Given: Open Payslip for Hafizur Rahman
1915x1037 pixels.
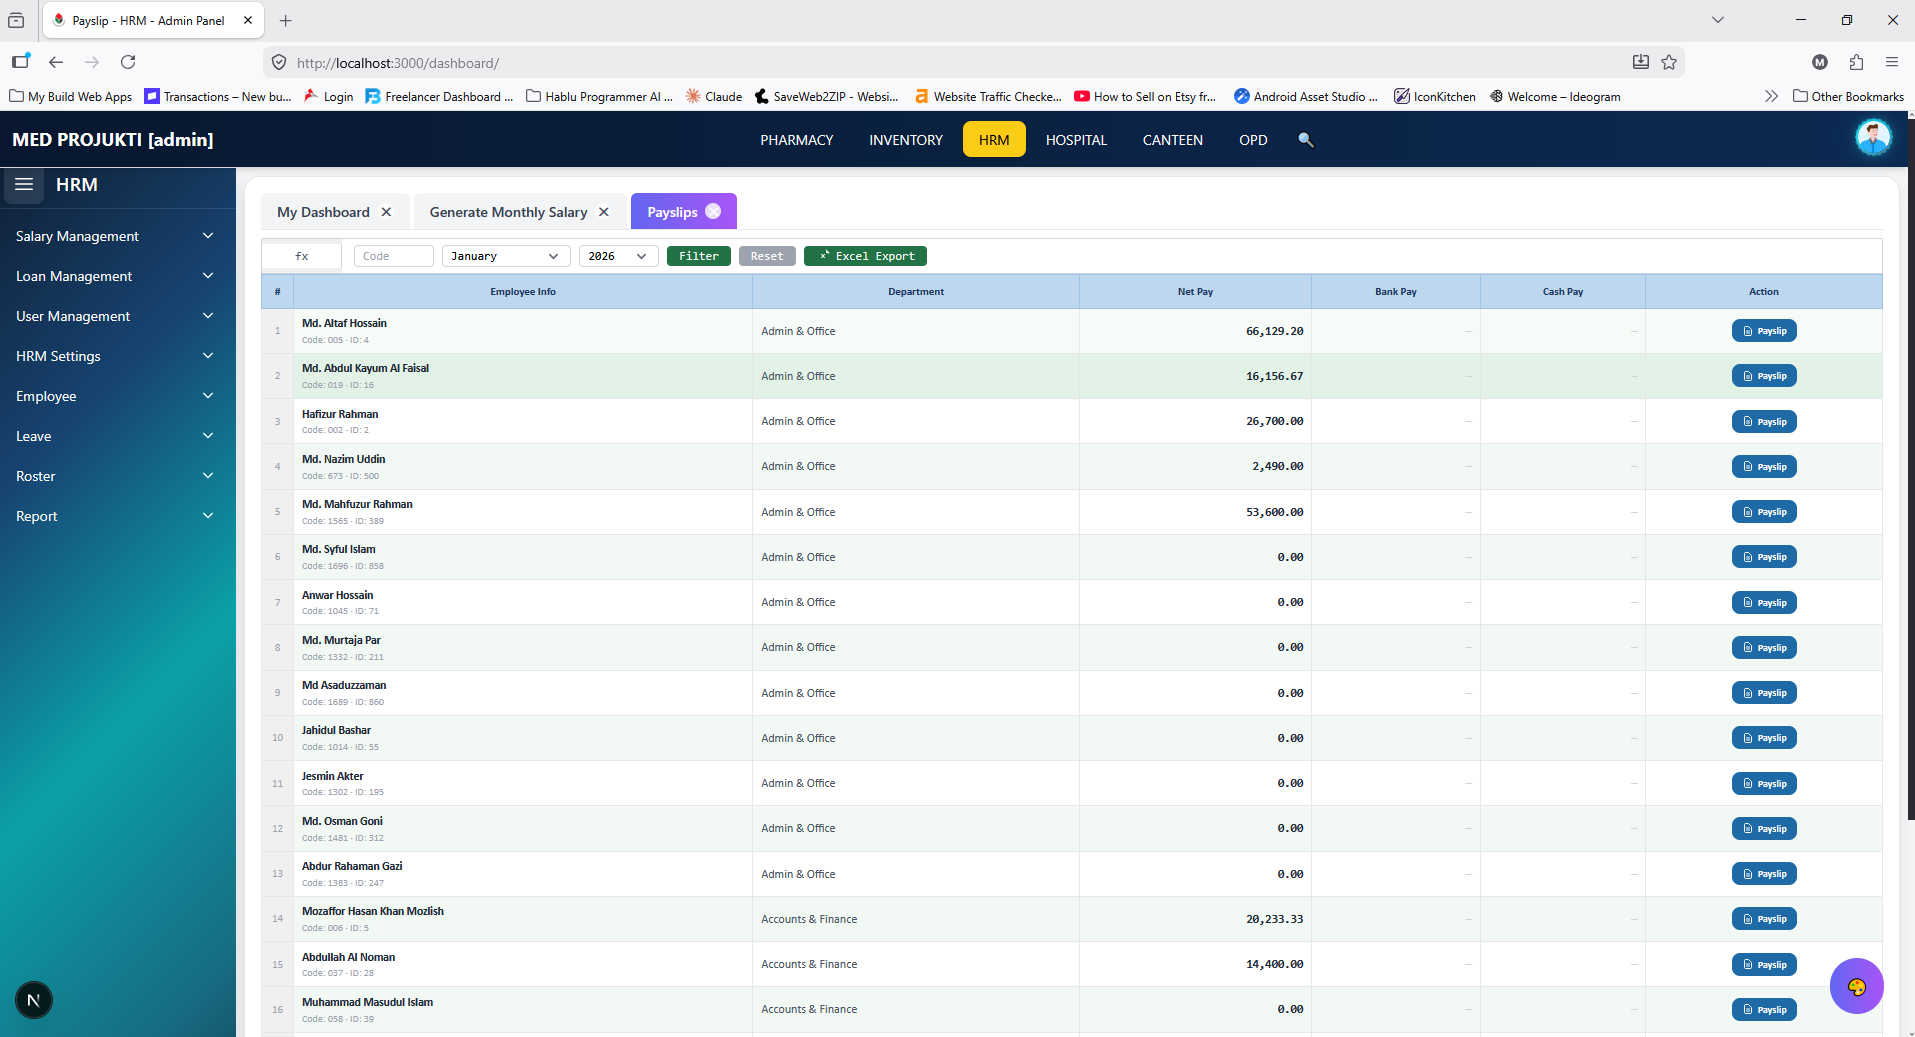Looking at the screenshot, I should 1764,422.
